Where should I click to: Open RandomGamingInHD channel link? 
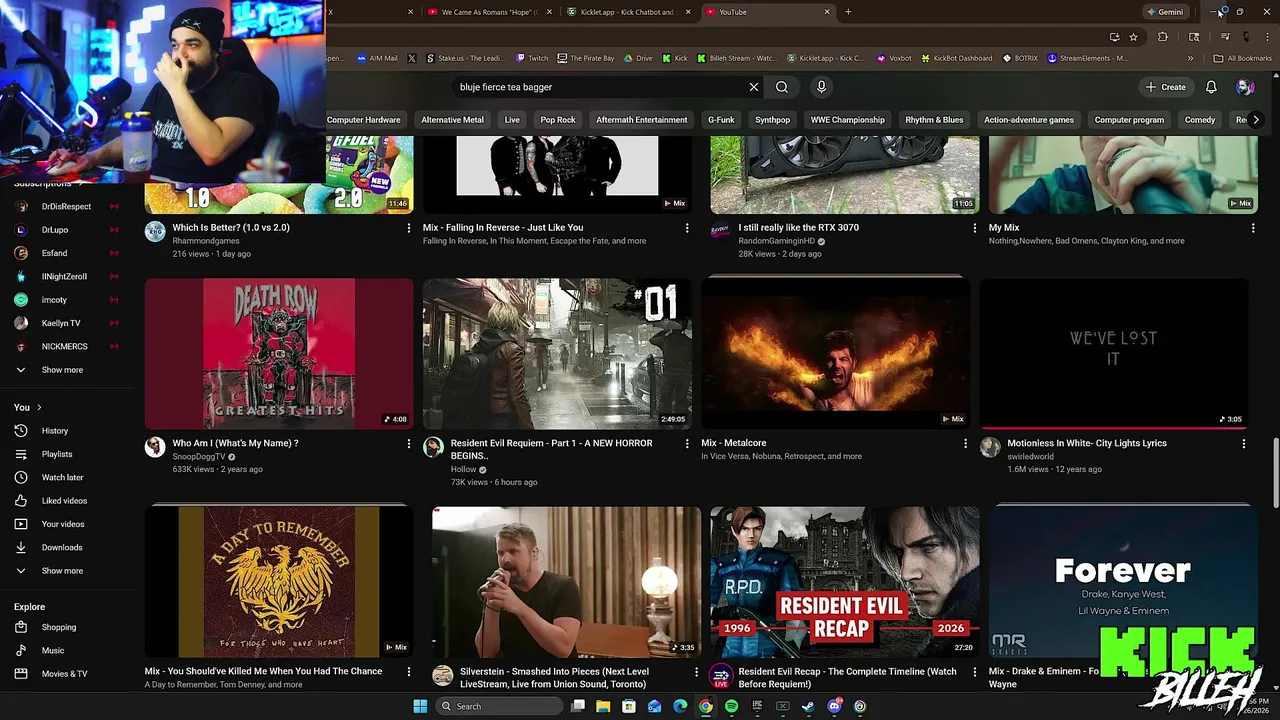coord(776,241)
